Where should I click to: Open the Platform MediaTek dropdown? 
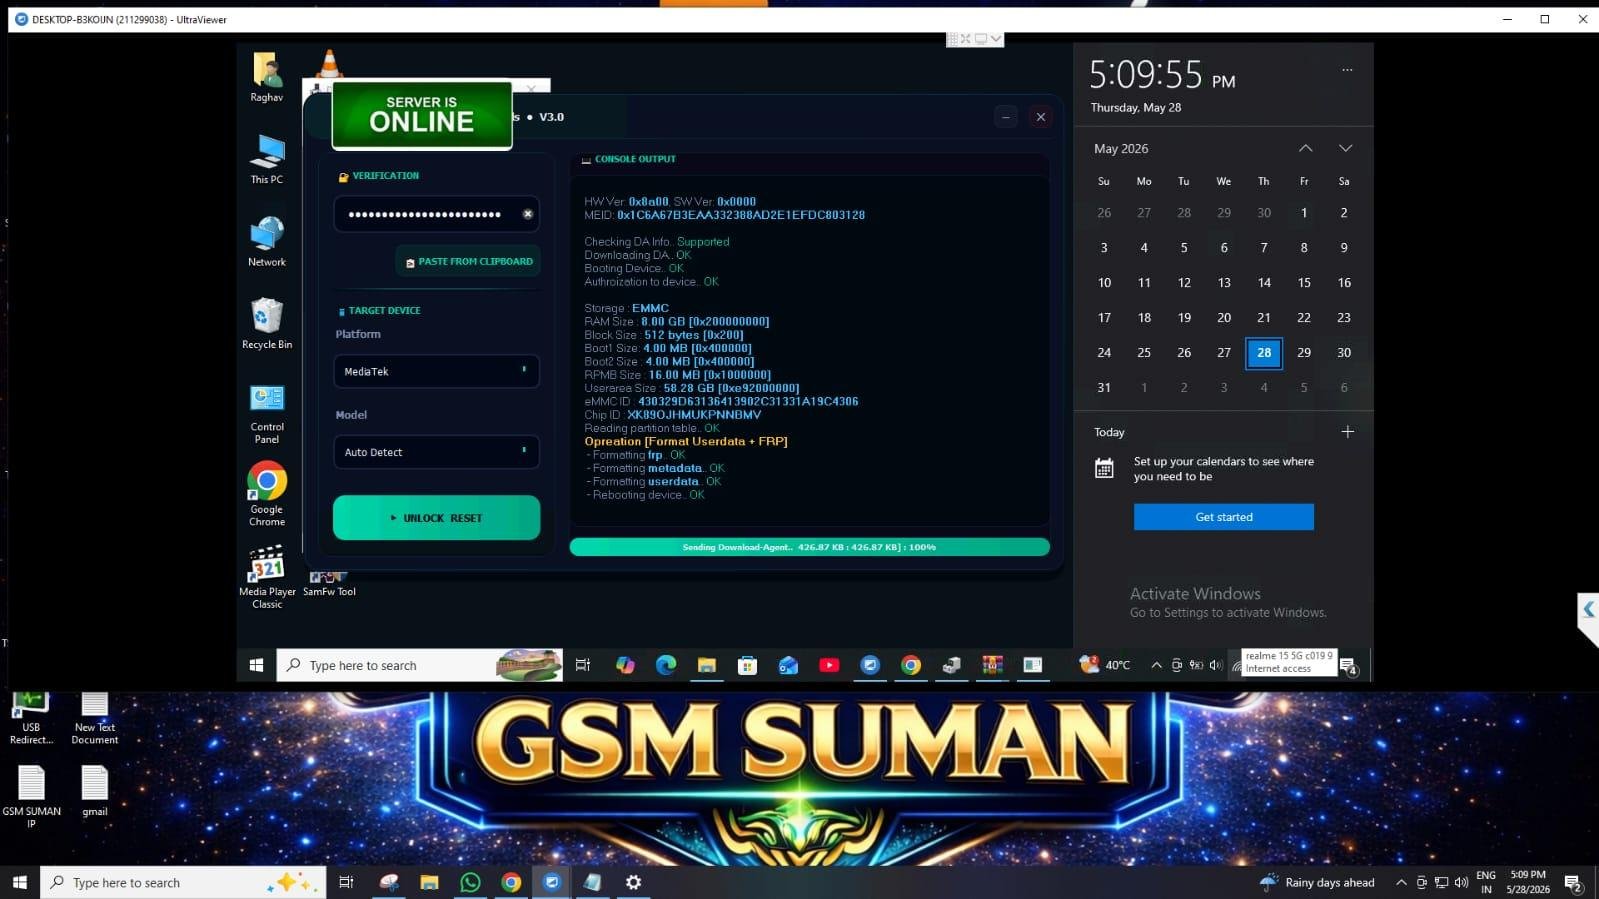pyautogui.click(x=436, y=371)
